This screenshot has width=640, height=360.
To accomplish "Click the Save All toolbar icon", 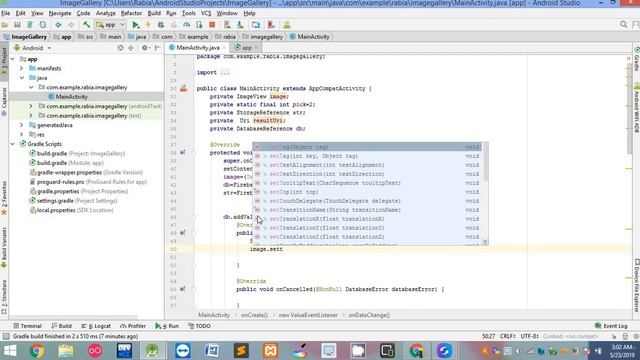I will click(18, 25).
